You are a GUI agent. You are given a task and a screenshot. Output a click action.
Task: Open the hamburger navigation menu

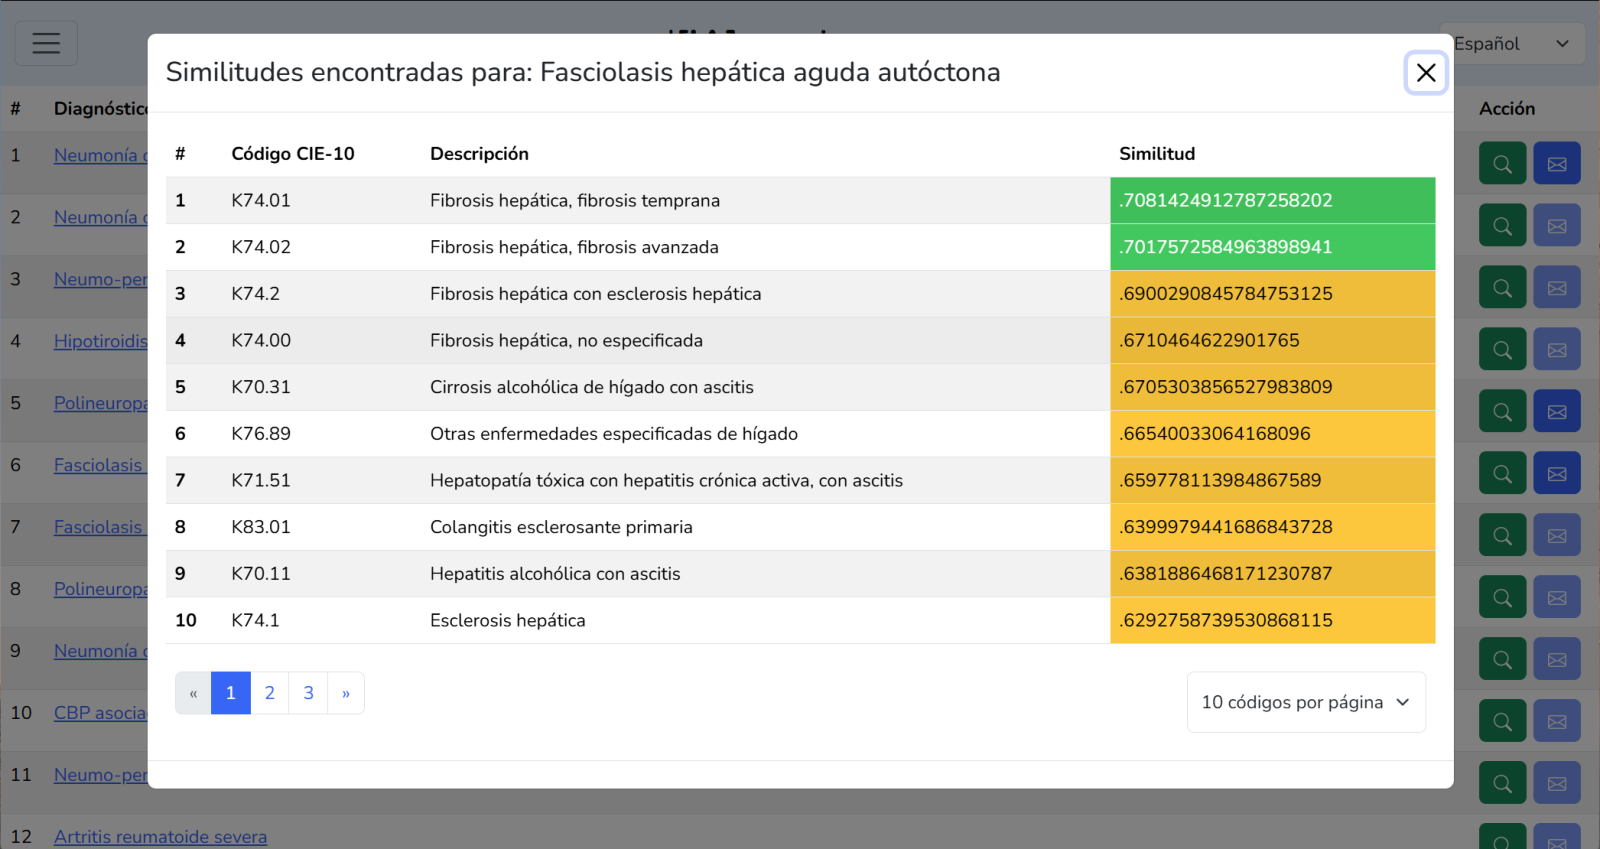[46, 43]
